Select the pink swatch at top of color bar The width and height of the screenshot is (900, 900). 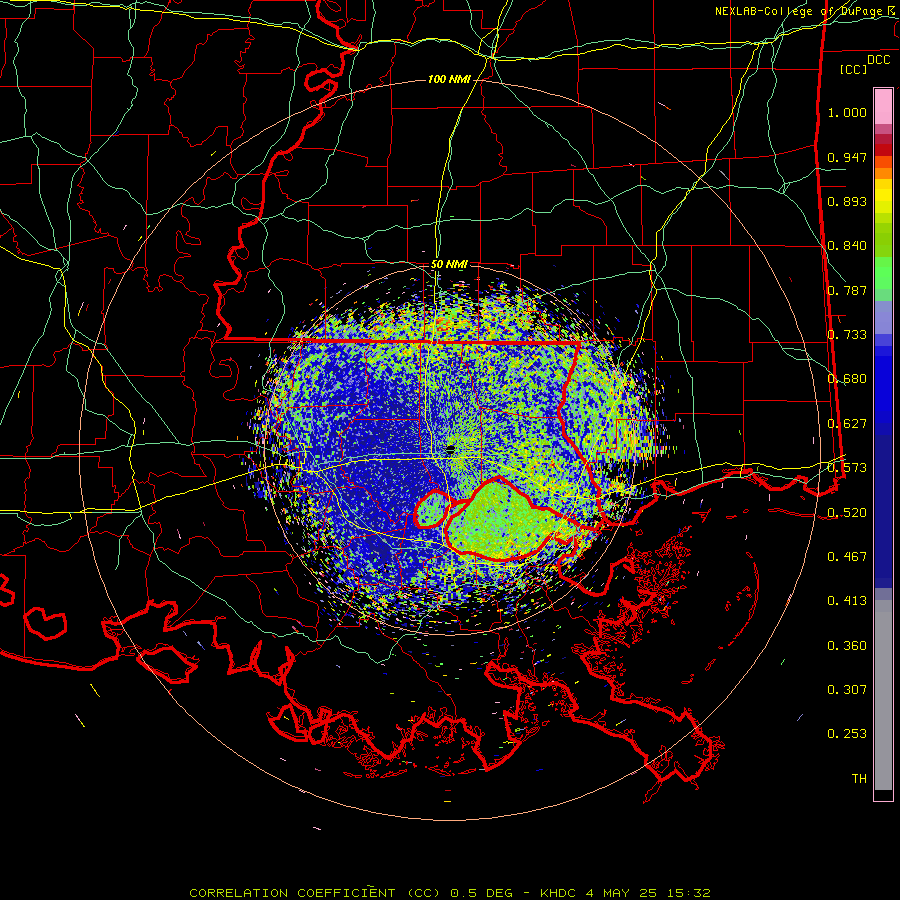click(x=883, y=106)
